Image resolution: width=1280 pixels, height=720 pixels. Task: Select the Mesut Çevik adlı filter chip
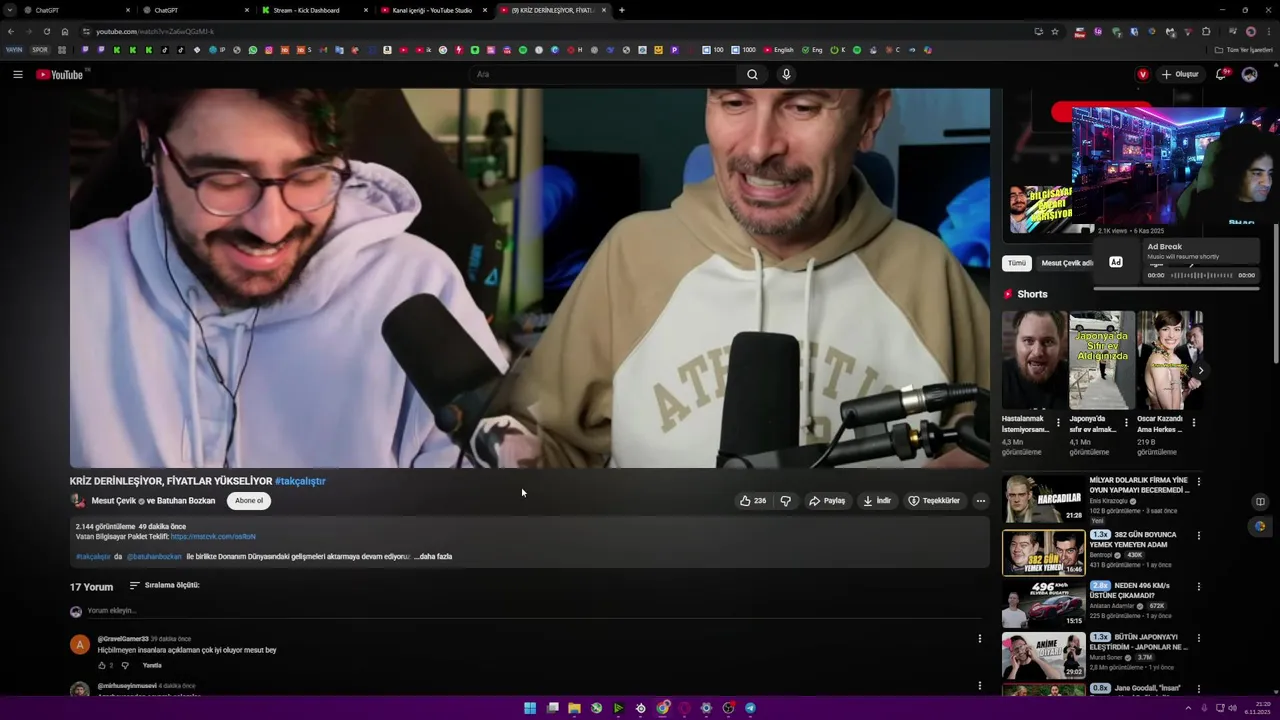tap(1066, 263)
